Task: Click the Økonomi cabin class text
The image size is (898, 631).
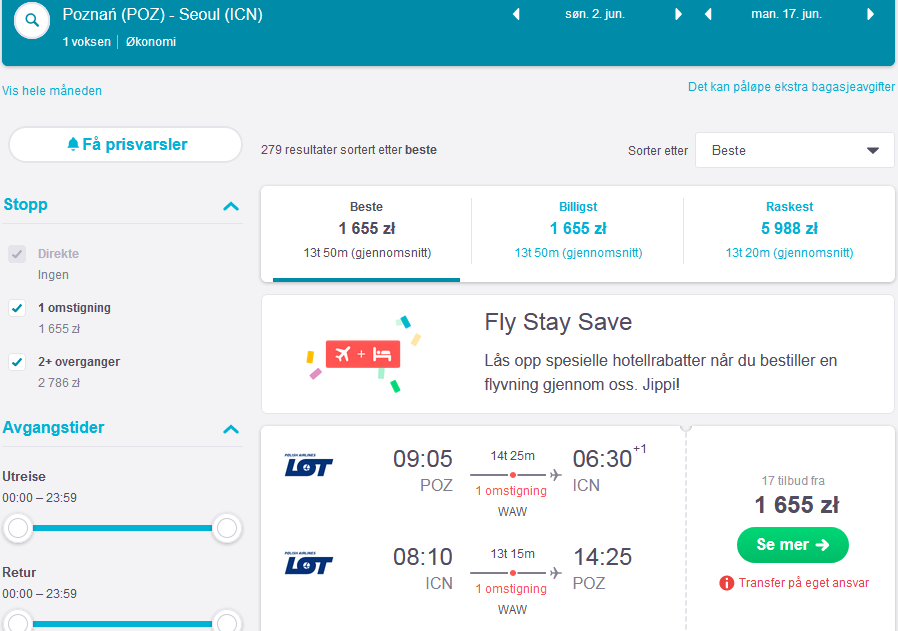Action: pyautogui.click(x=151, y=42)
